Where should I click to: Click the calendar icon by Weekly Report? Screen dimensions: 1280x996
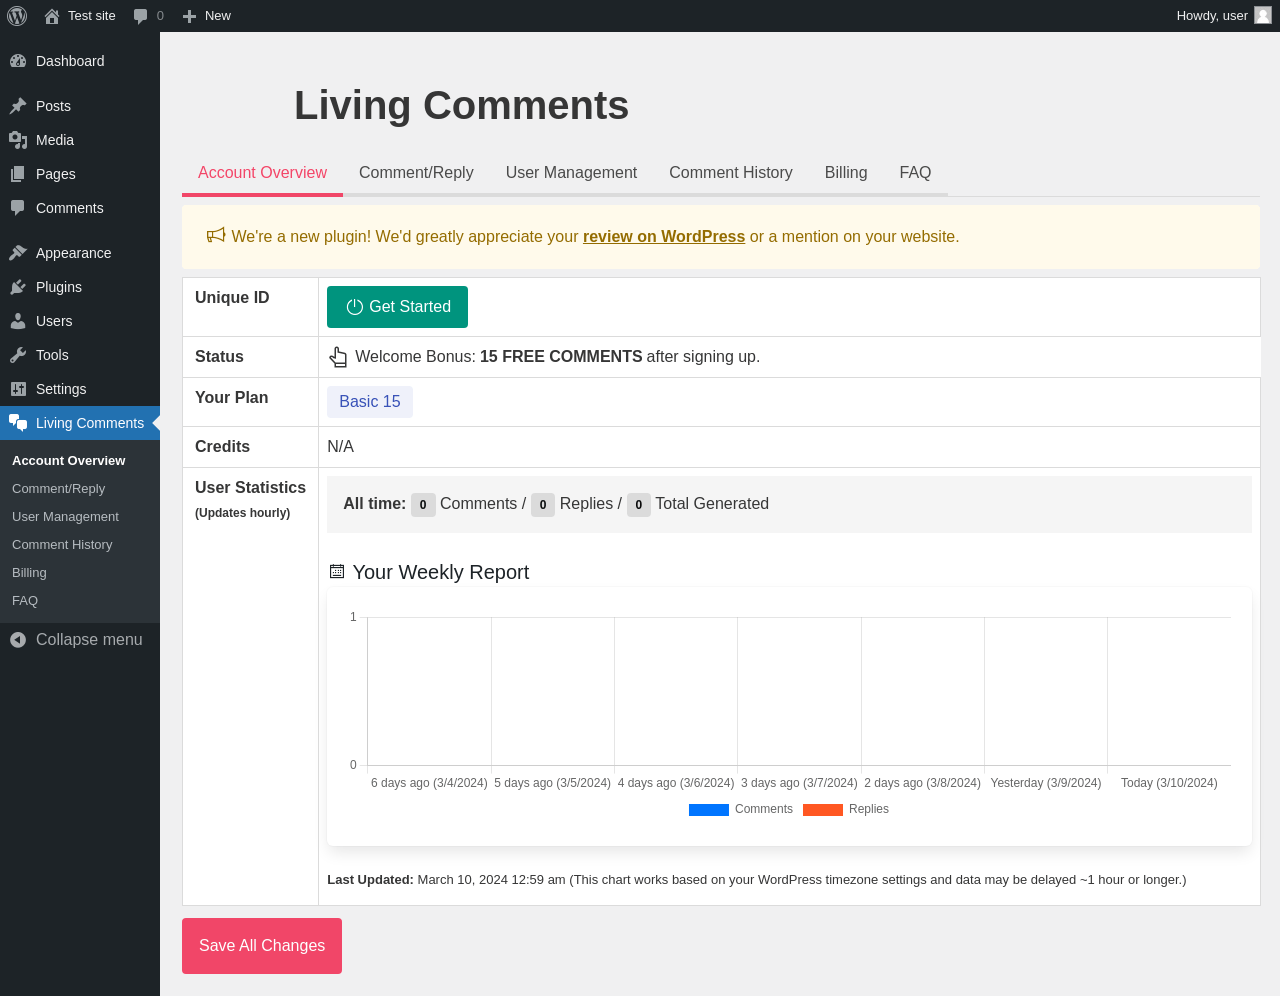point(337,572)
